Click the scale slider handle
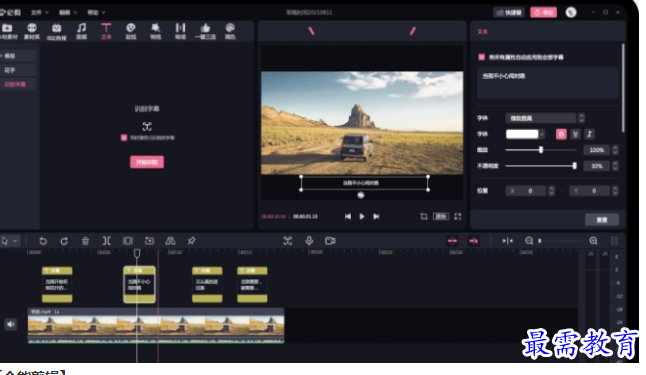Screen dimensions: 646x375 pos(541,150)
